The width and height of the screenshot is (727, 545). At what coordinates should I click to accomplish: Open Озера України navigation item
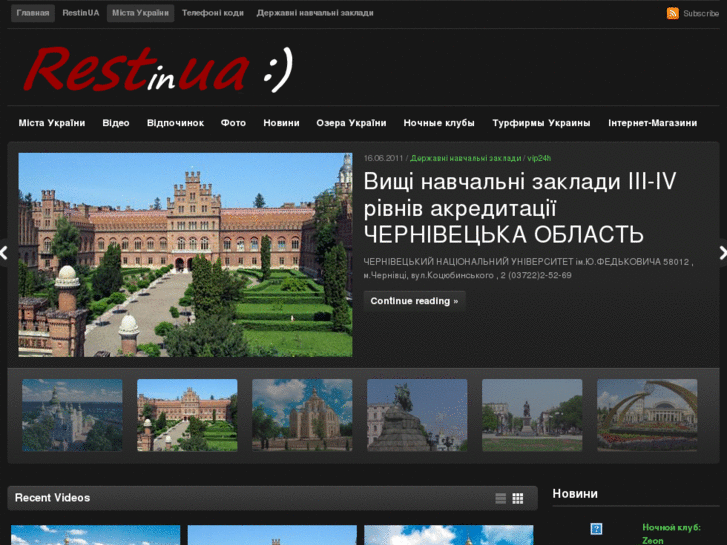pyautogui.click(x=351, y=123)
